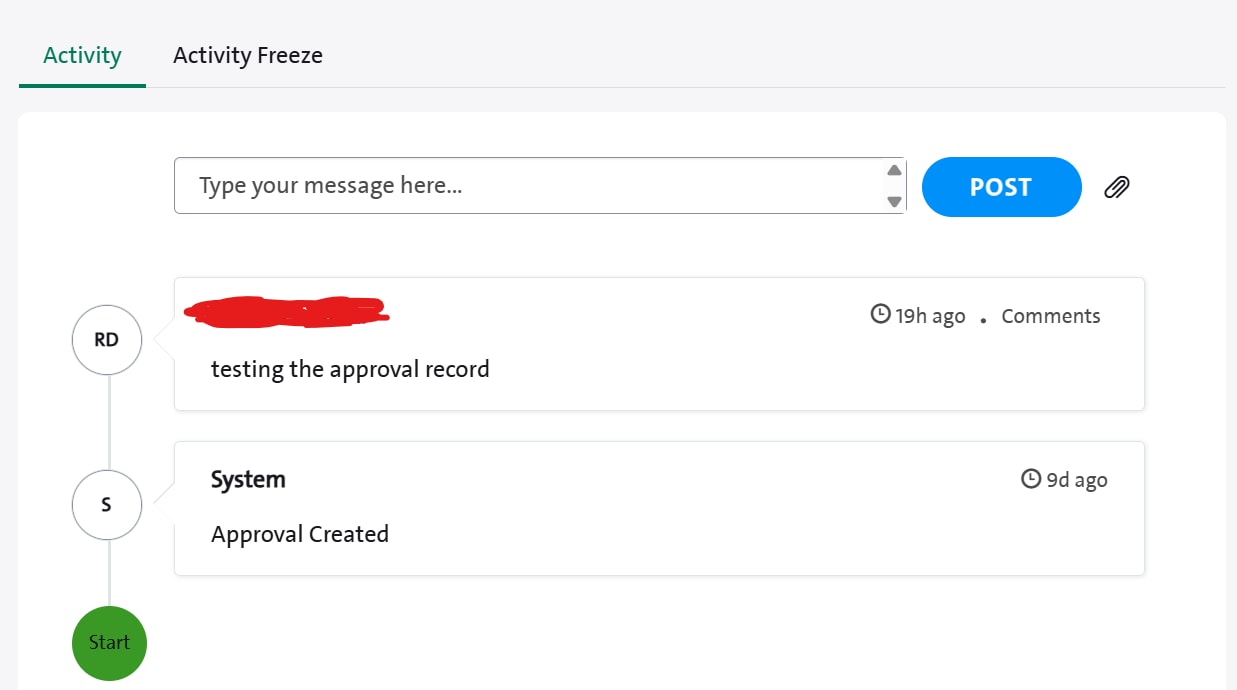Click the '19h ago' timestamp
Image resolution: width=1237 pixels, height=690 pixels.
click(930, 316)
